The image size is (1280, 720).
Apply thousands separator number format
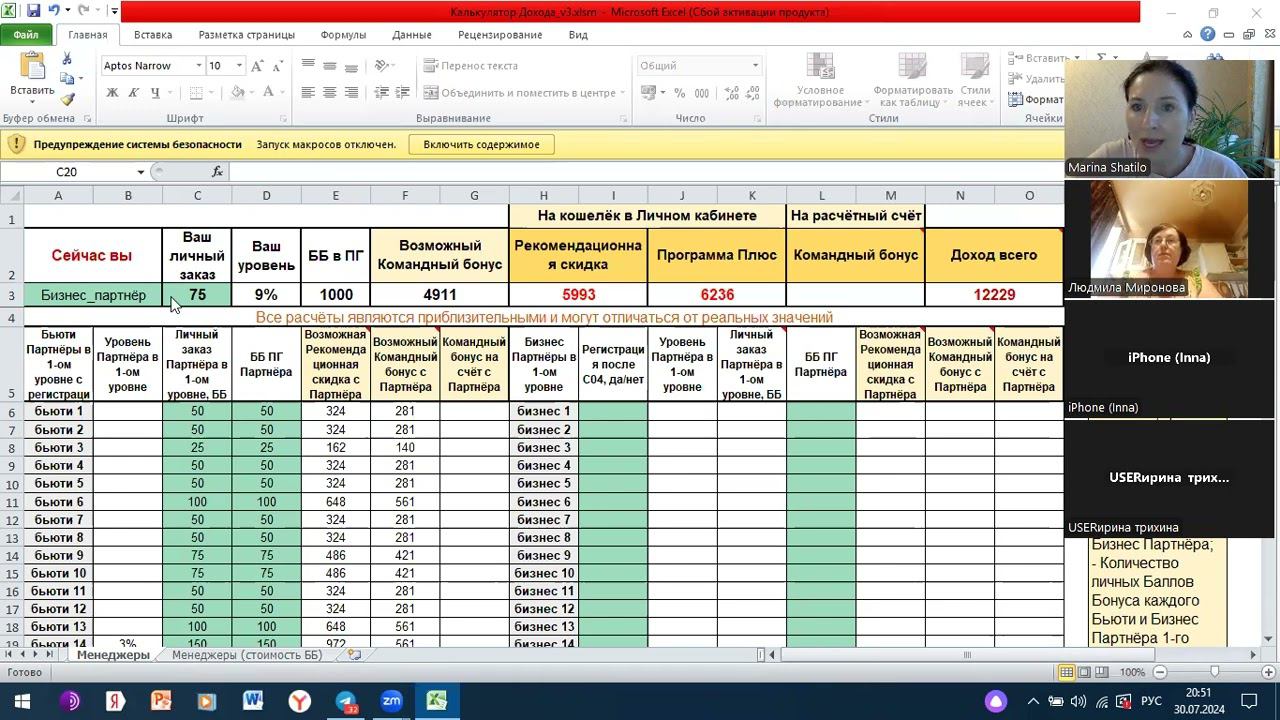click(x=700, y=93)
